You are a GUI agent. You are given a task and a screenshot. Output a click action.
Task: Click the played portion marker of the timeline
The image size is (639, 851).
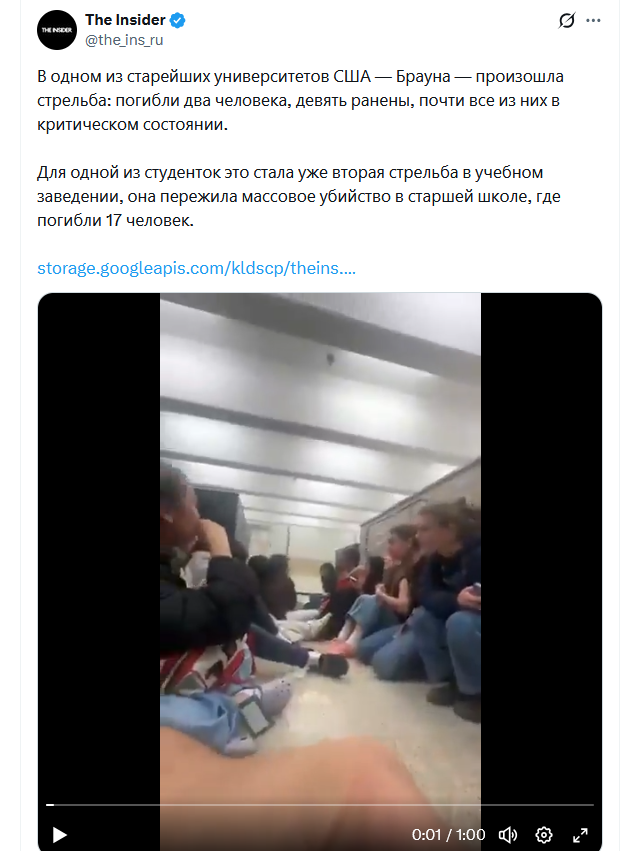point(50,805)
